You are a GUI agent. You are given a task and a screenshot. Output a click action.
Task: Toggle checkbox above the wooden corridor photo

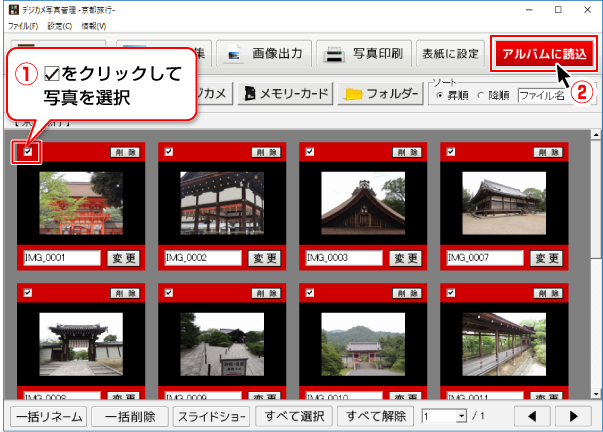tap(451, 293)
